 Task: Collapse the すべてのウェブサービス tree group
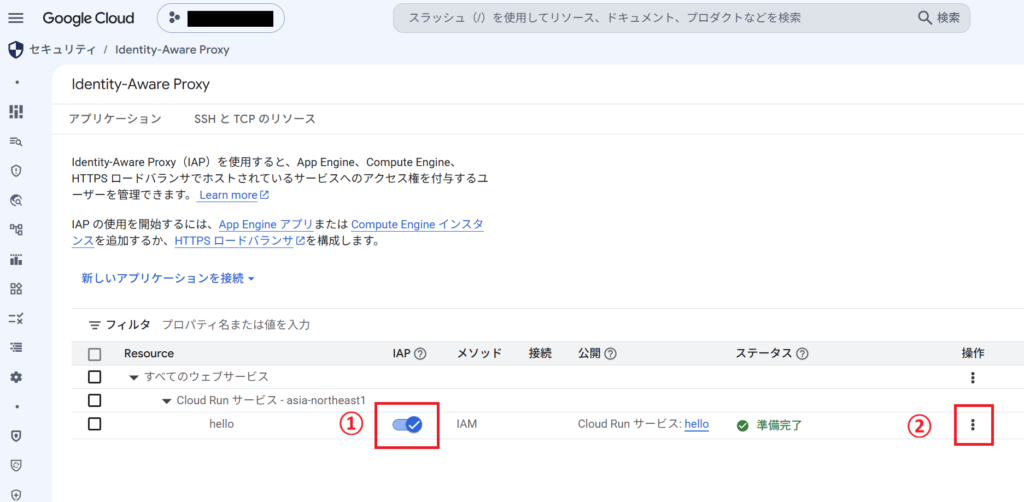pos(134,377)
